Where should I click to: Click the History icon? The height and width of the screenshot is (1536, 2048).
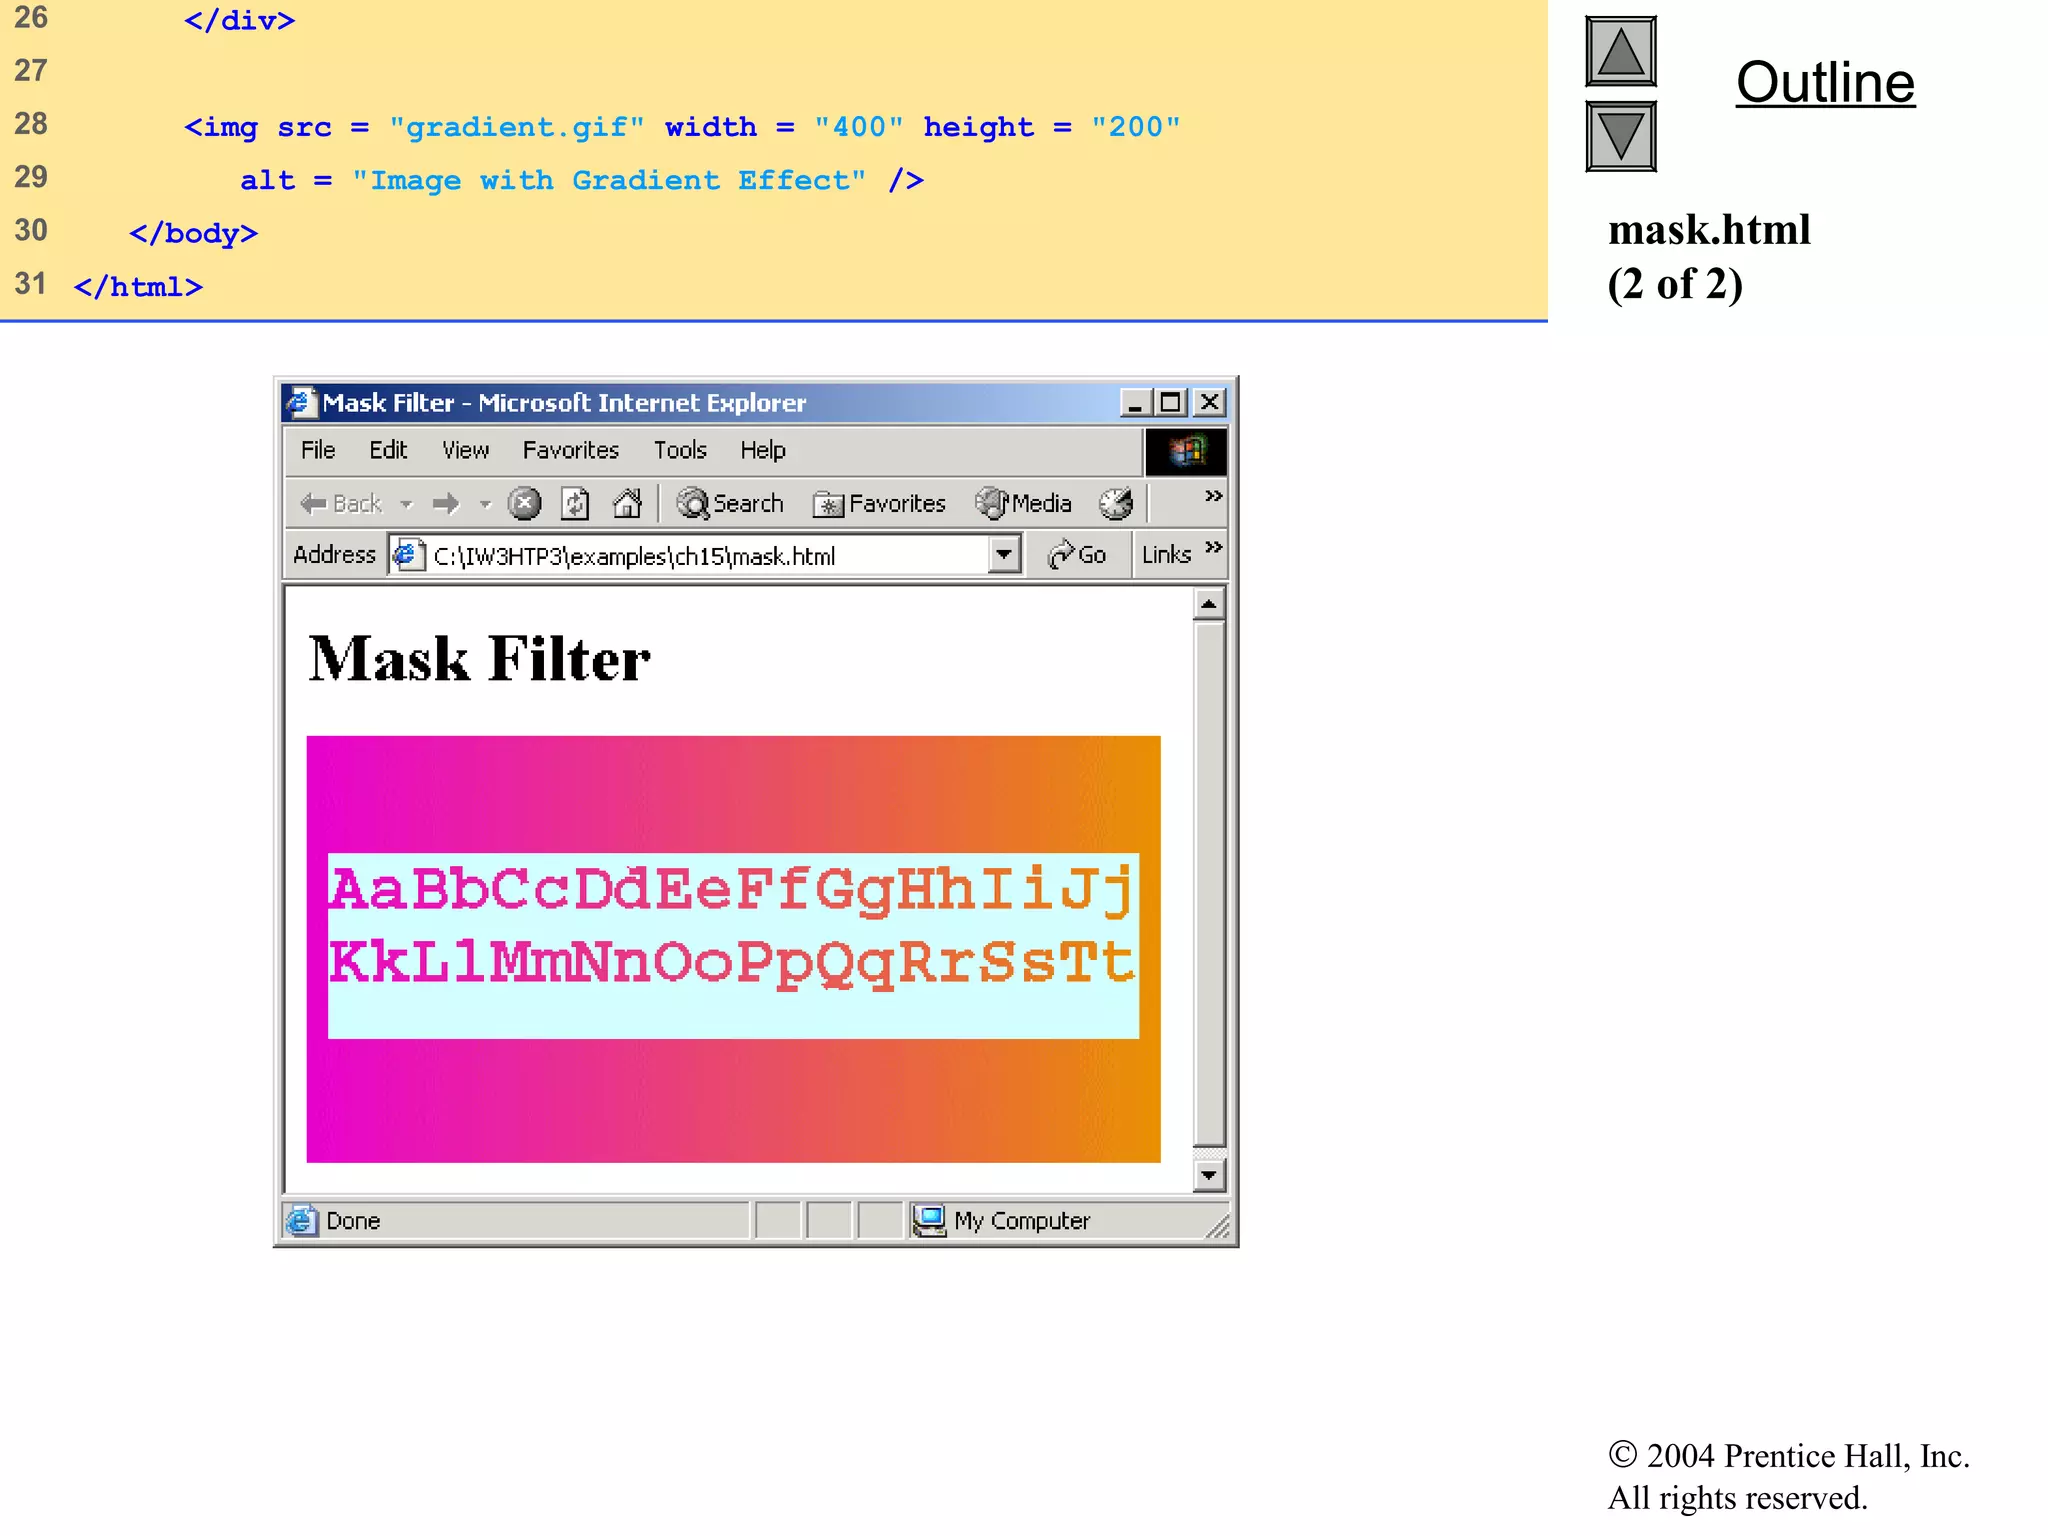pos(1116,503)
